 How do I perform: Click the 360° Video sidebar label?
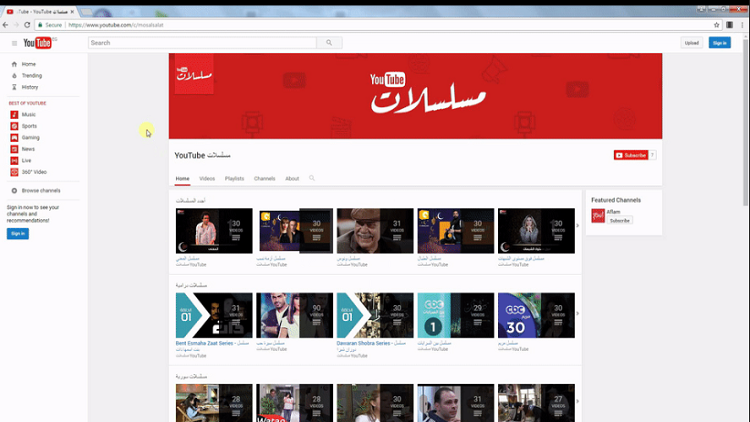(34, 172)
